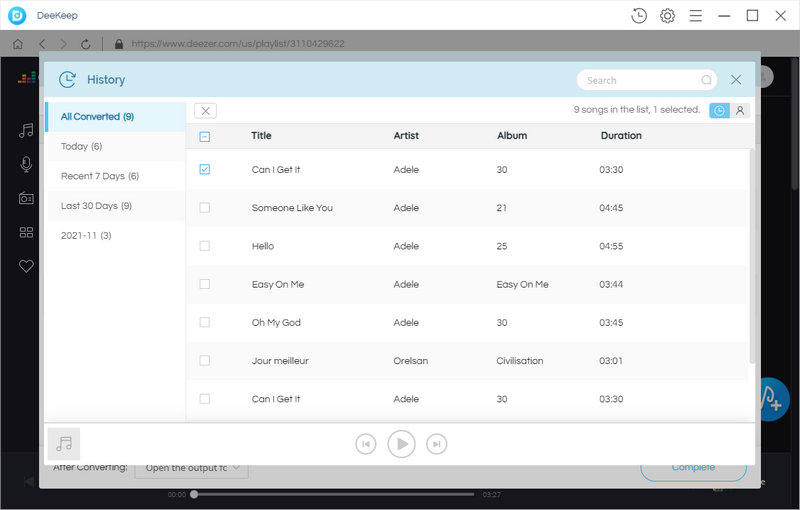Check the Someone Like You checkbox
800x510 pixels.
pyautogui.click(x=205, y=208)
